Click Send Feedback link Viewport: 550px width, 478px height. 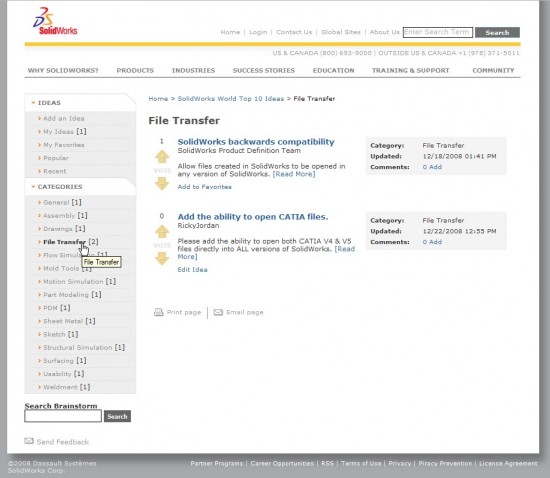coord(62,442)
